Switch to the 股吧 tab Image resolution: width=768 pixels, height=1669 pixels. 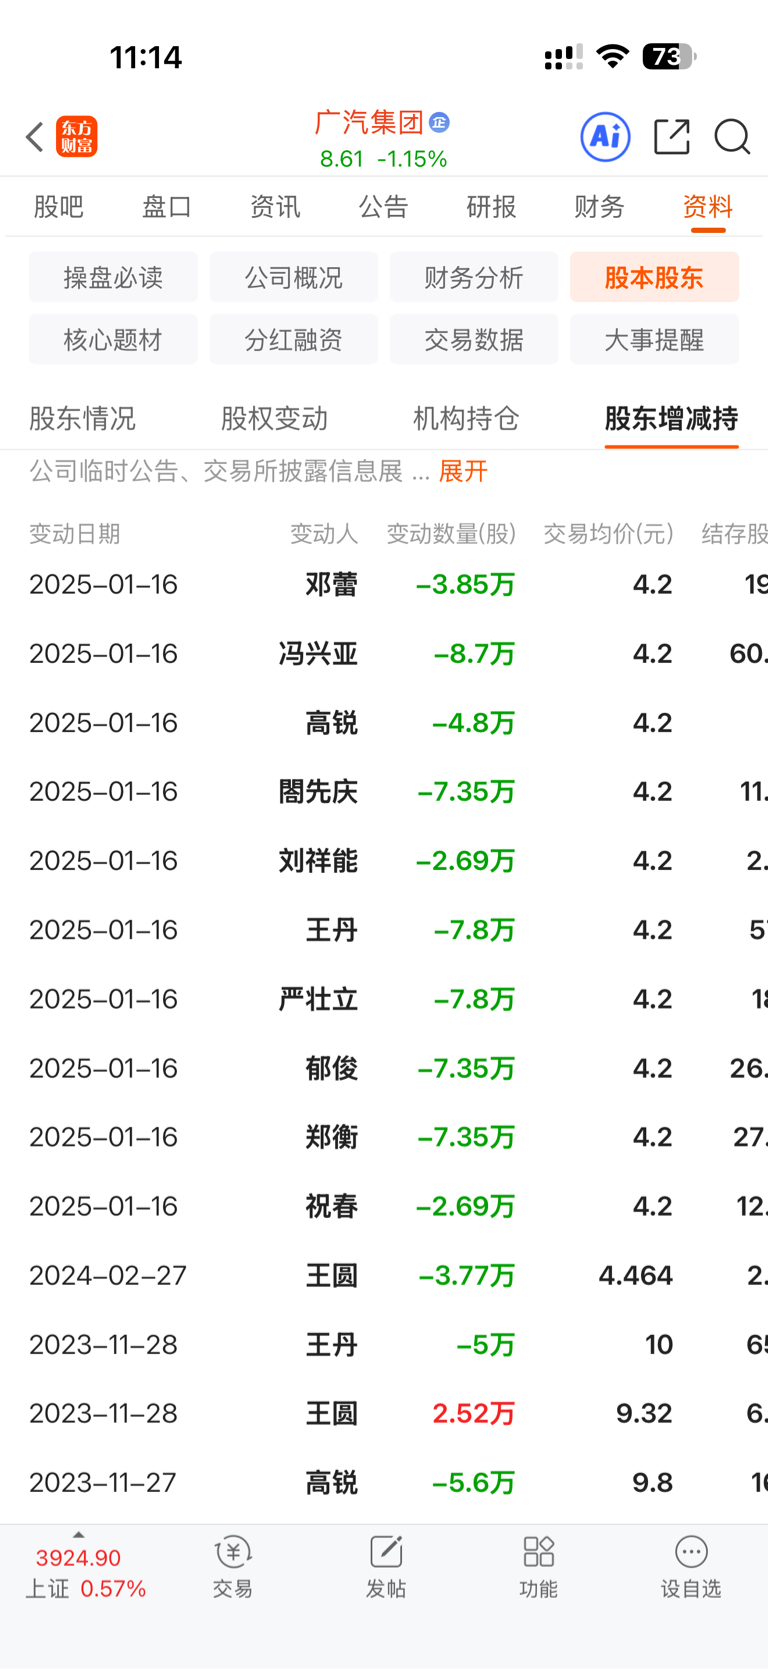coord(59,207)
